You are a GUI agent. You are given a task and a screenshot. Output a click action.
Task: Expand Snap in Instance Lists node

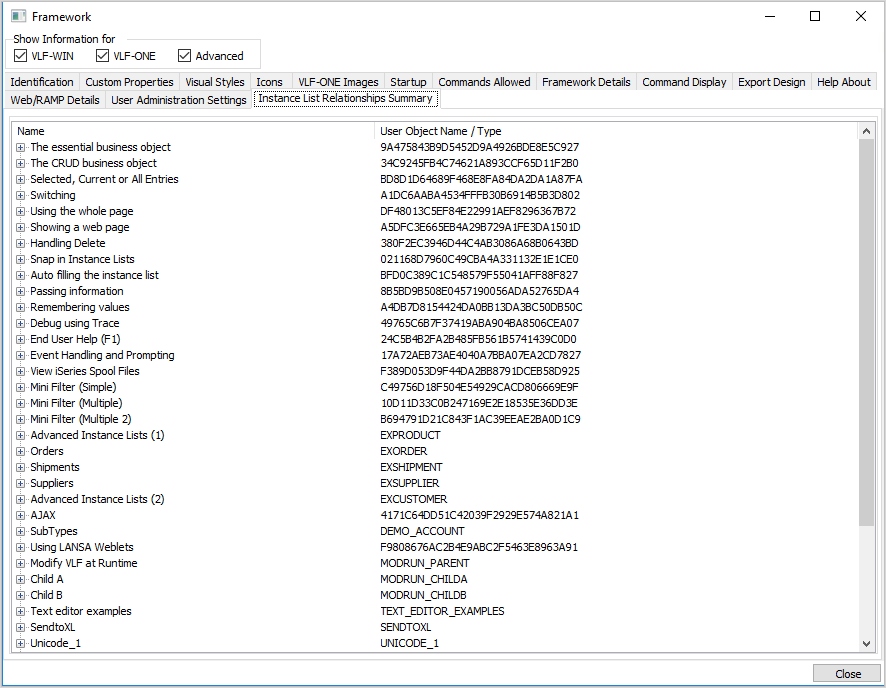(21, 259)
